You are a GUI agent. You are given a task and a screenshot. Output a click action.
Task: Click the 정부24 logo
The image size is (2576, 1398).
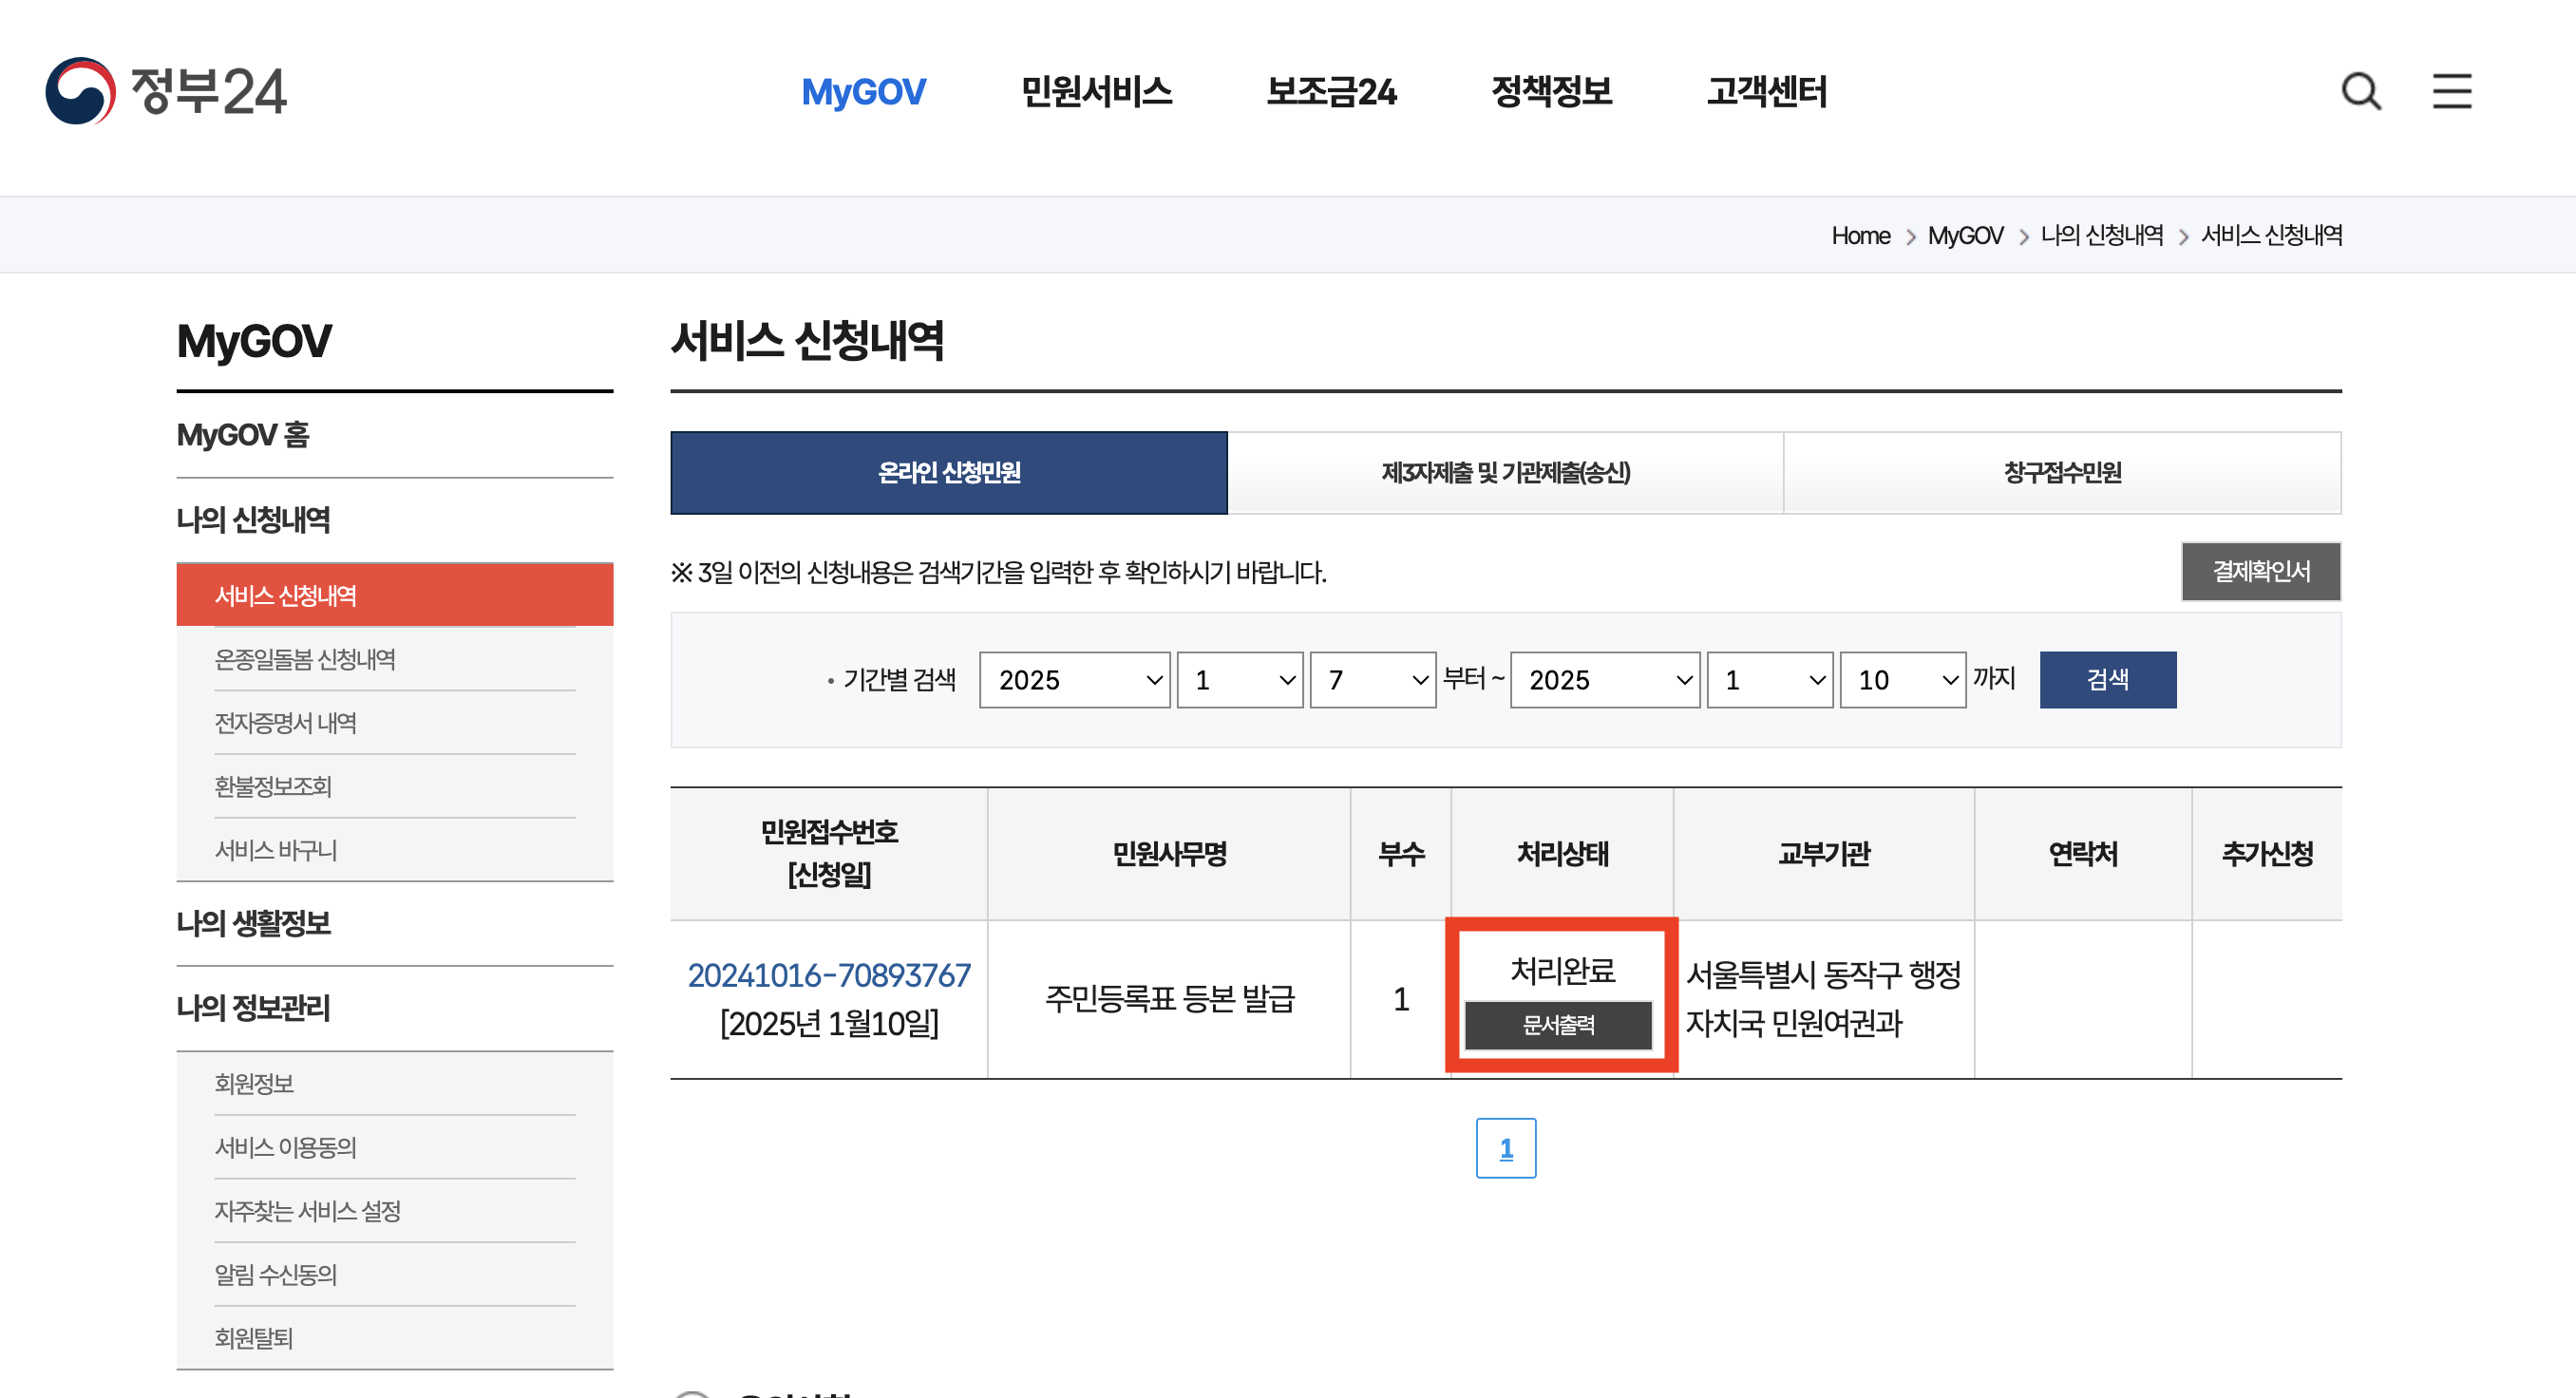point(166,91)
